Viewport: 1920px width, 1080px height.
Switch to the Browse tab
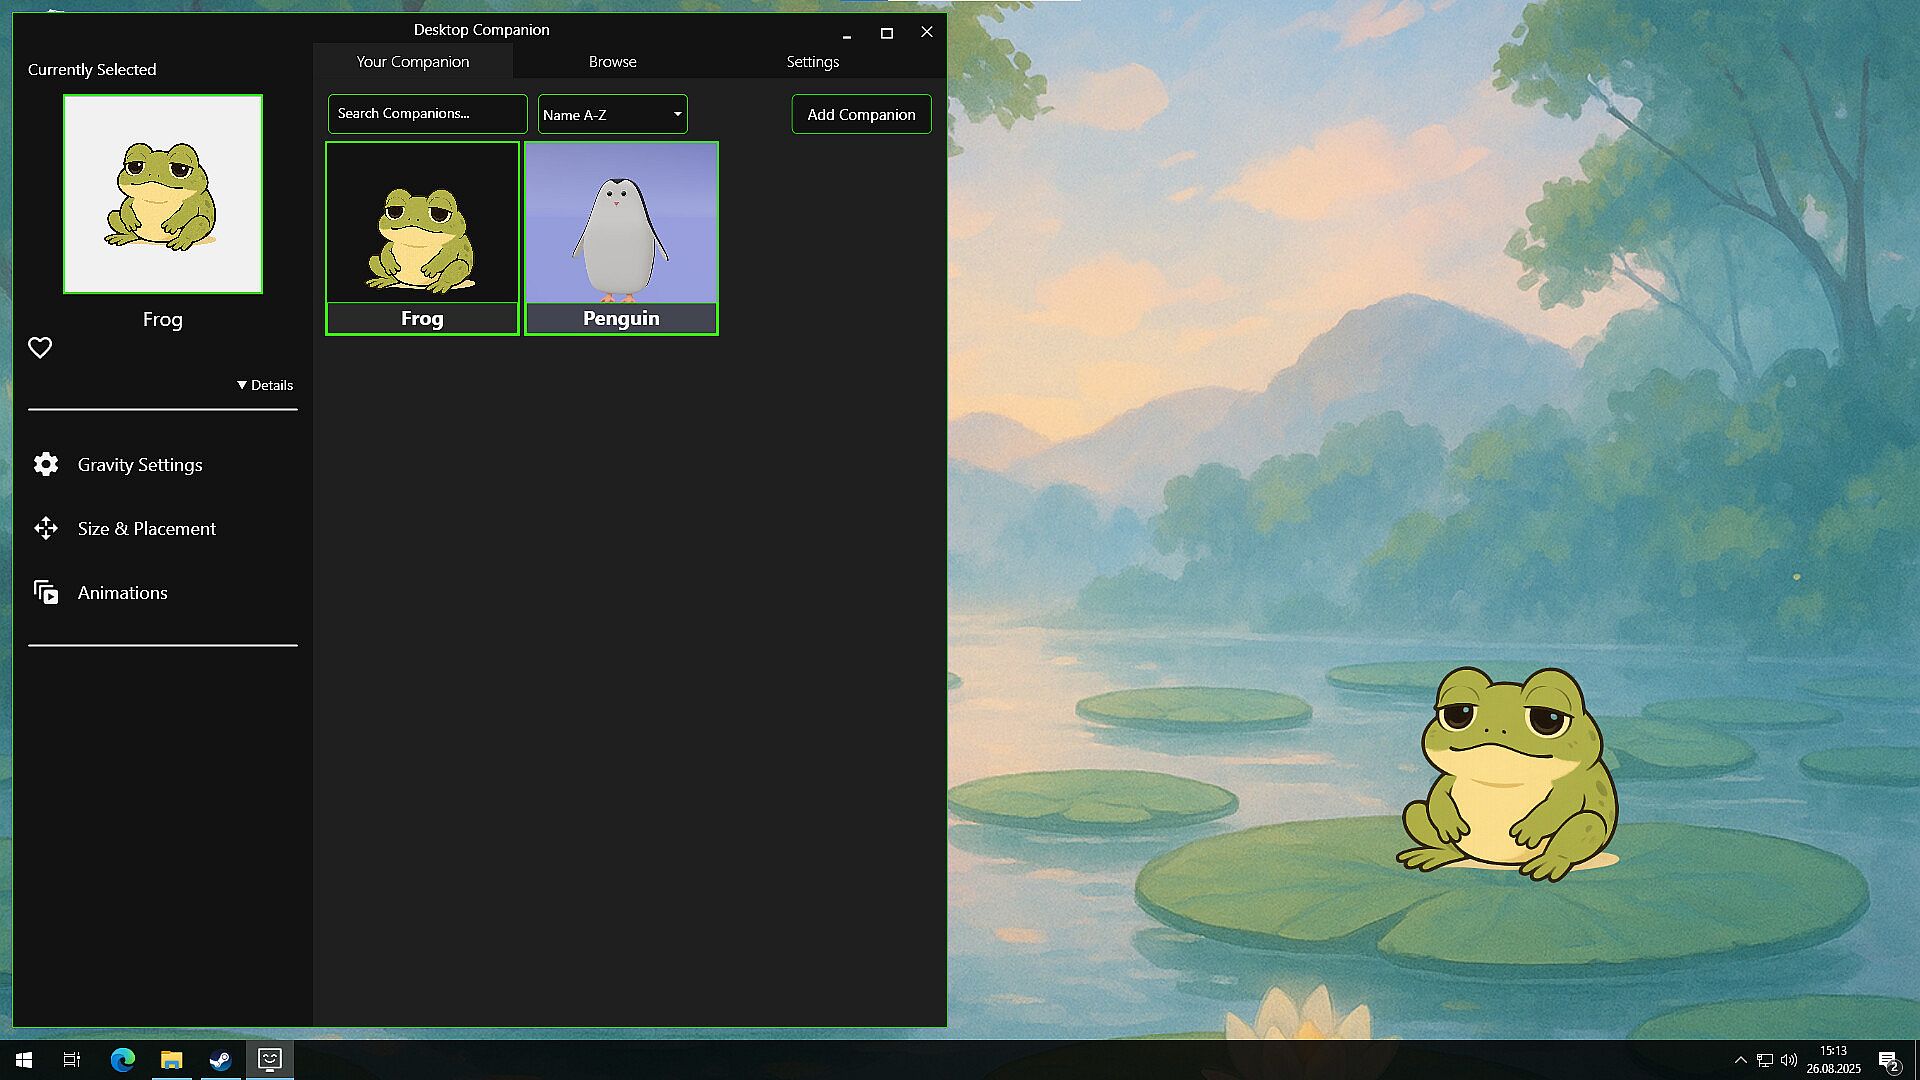click(x=612, y=62)
